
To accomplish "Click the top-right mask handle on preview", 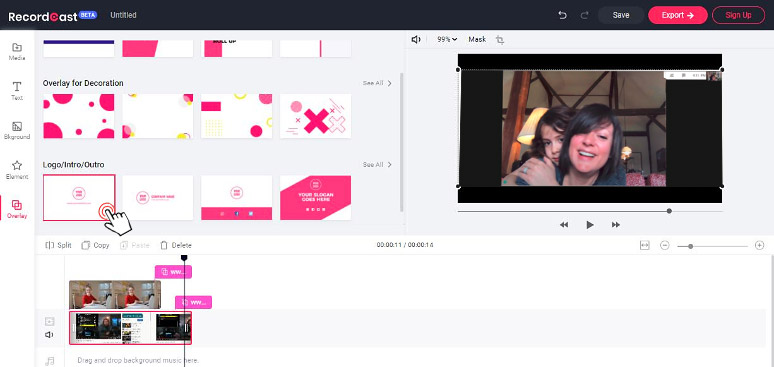I will tap(722, 70).
